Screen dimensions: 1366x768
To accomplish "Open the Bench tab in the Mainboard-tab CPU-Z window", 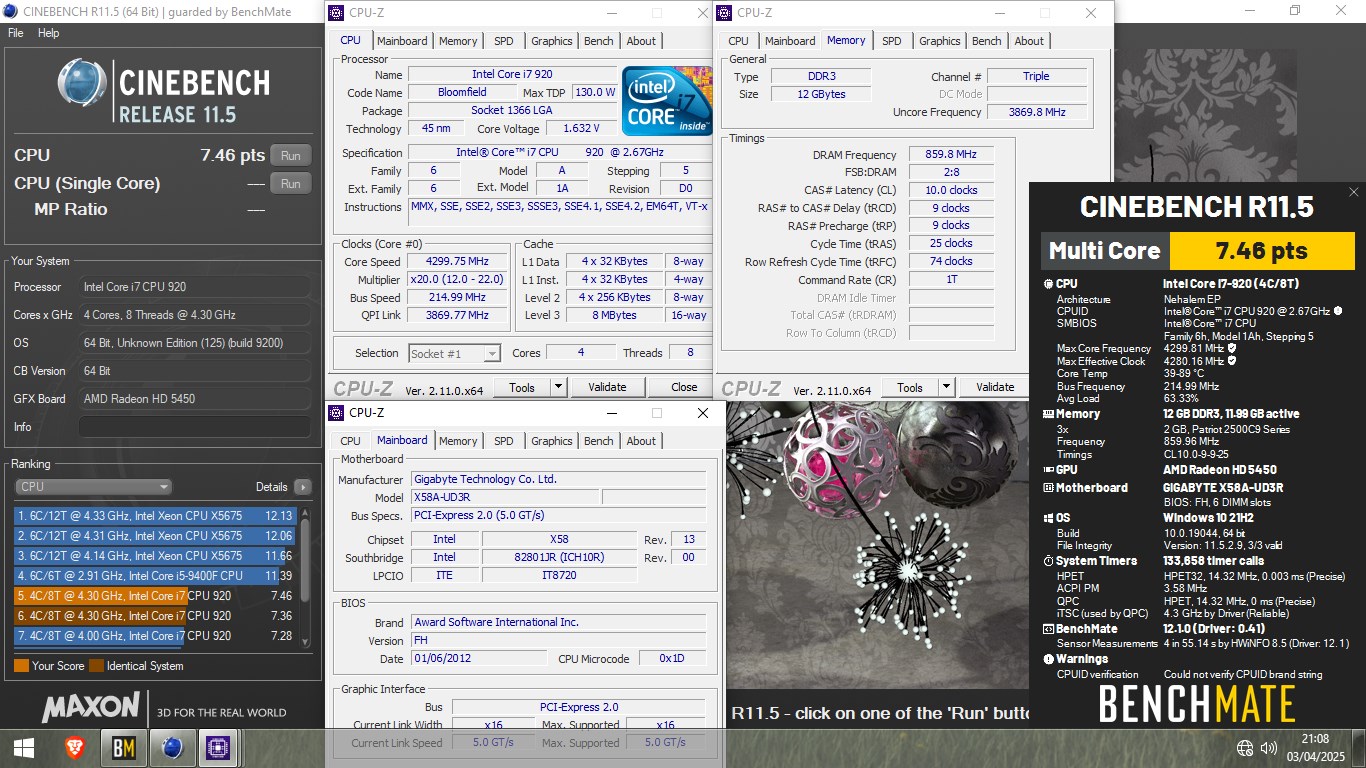I will (x=598, y=441).
